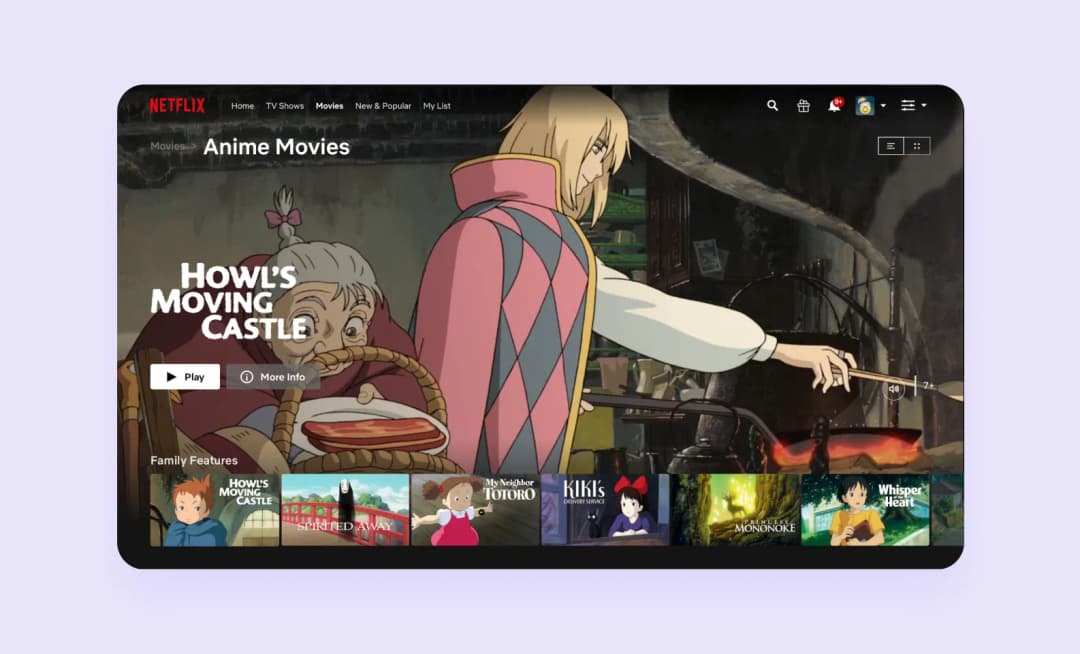Go back to Movies breadcrumb
The image size is (1080, 654).
pos(167,146)
